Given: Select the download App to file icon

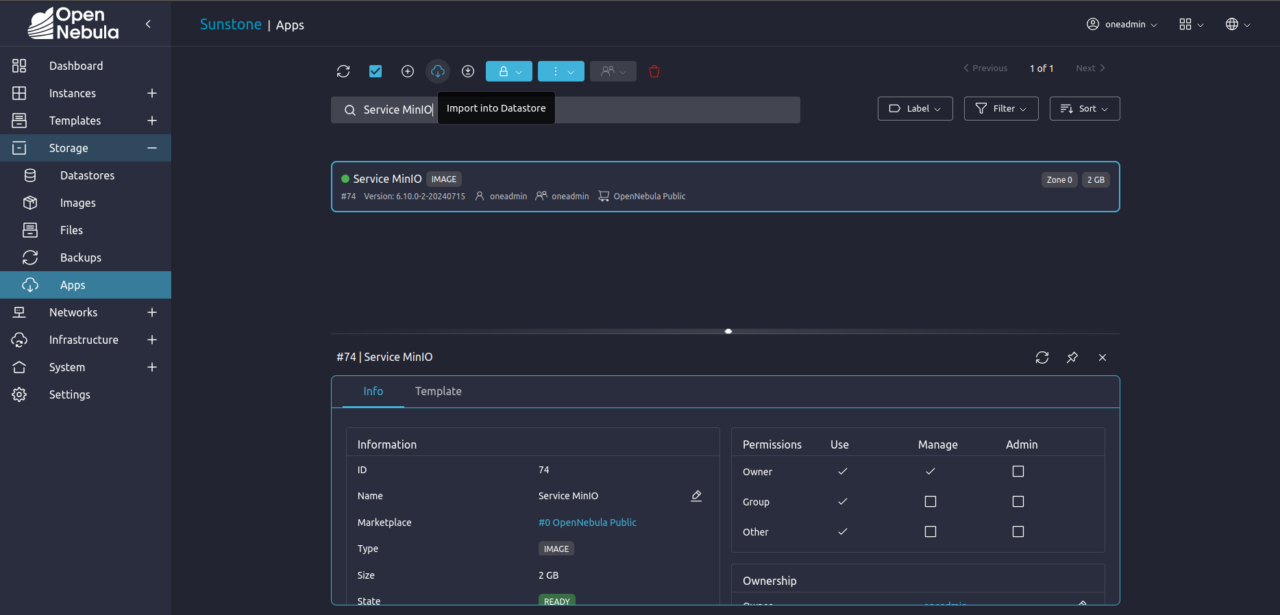Looking at the screenshot, I should pyautogui.click(x=468, y=71).
